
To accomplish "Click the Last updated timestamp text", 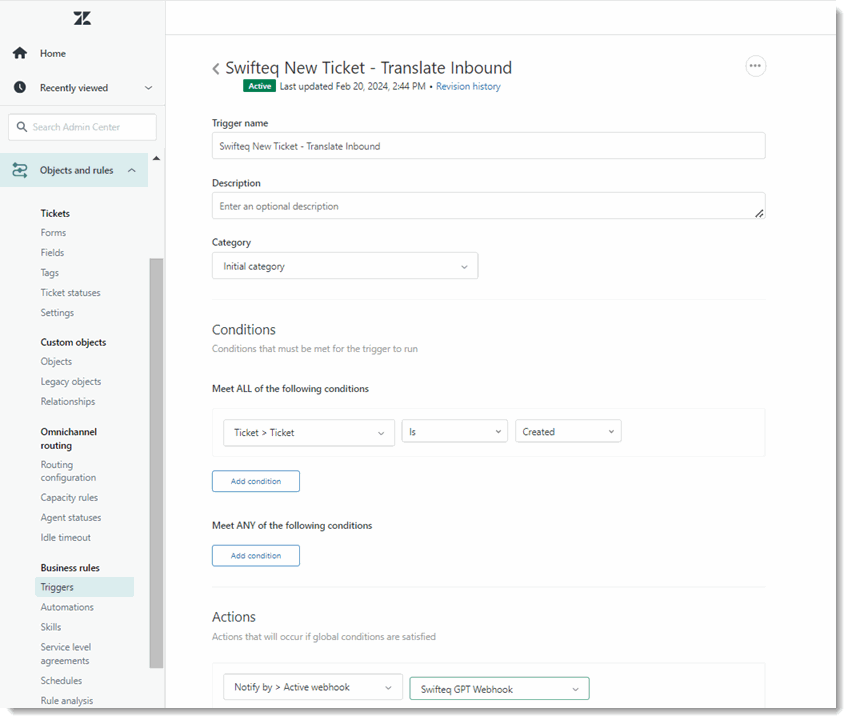I will point(353,86).
